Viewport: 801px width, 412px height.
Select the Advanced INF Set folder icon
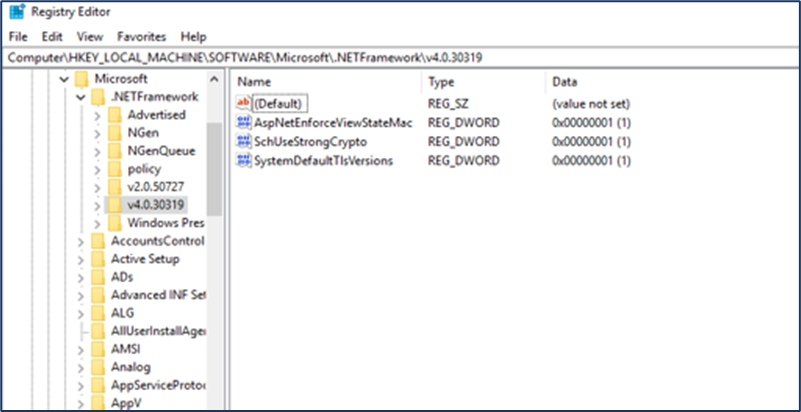[x=98, y=295]
